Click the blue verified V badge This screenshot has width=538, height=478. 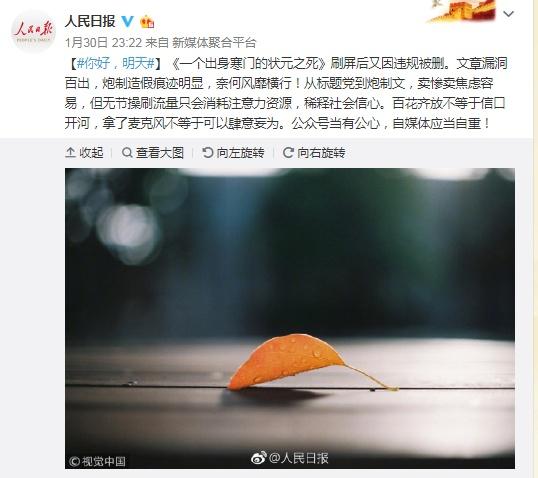point(128,21)
